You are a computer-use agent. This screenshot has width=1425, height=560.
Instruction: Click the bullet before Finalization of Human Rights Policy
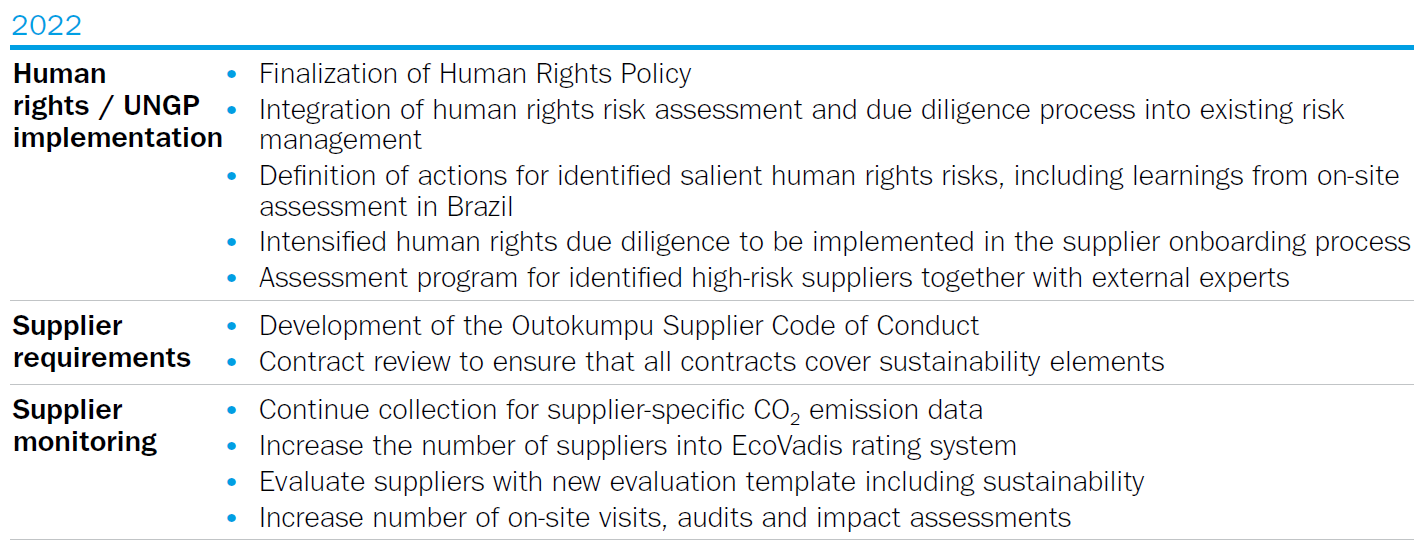[233, 74]
